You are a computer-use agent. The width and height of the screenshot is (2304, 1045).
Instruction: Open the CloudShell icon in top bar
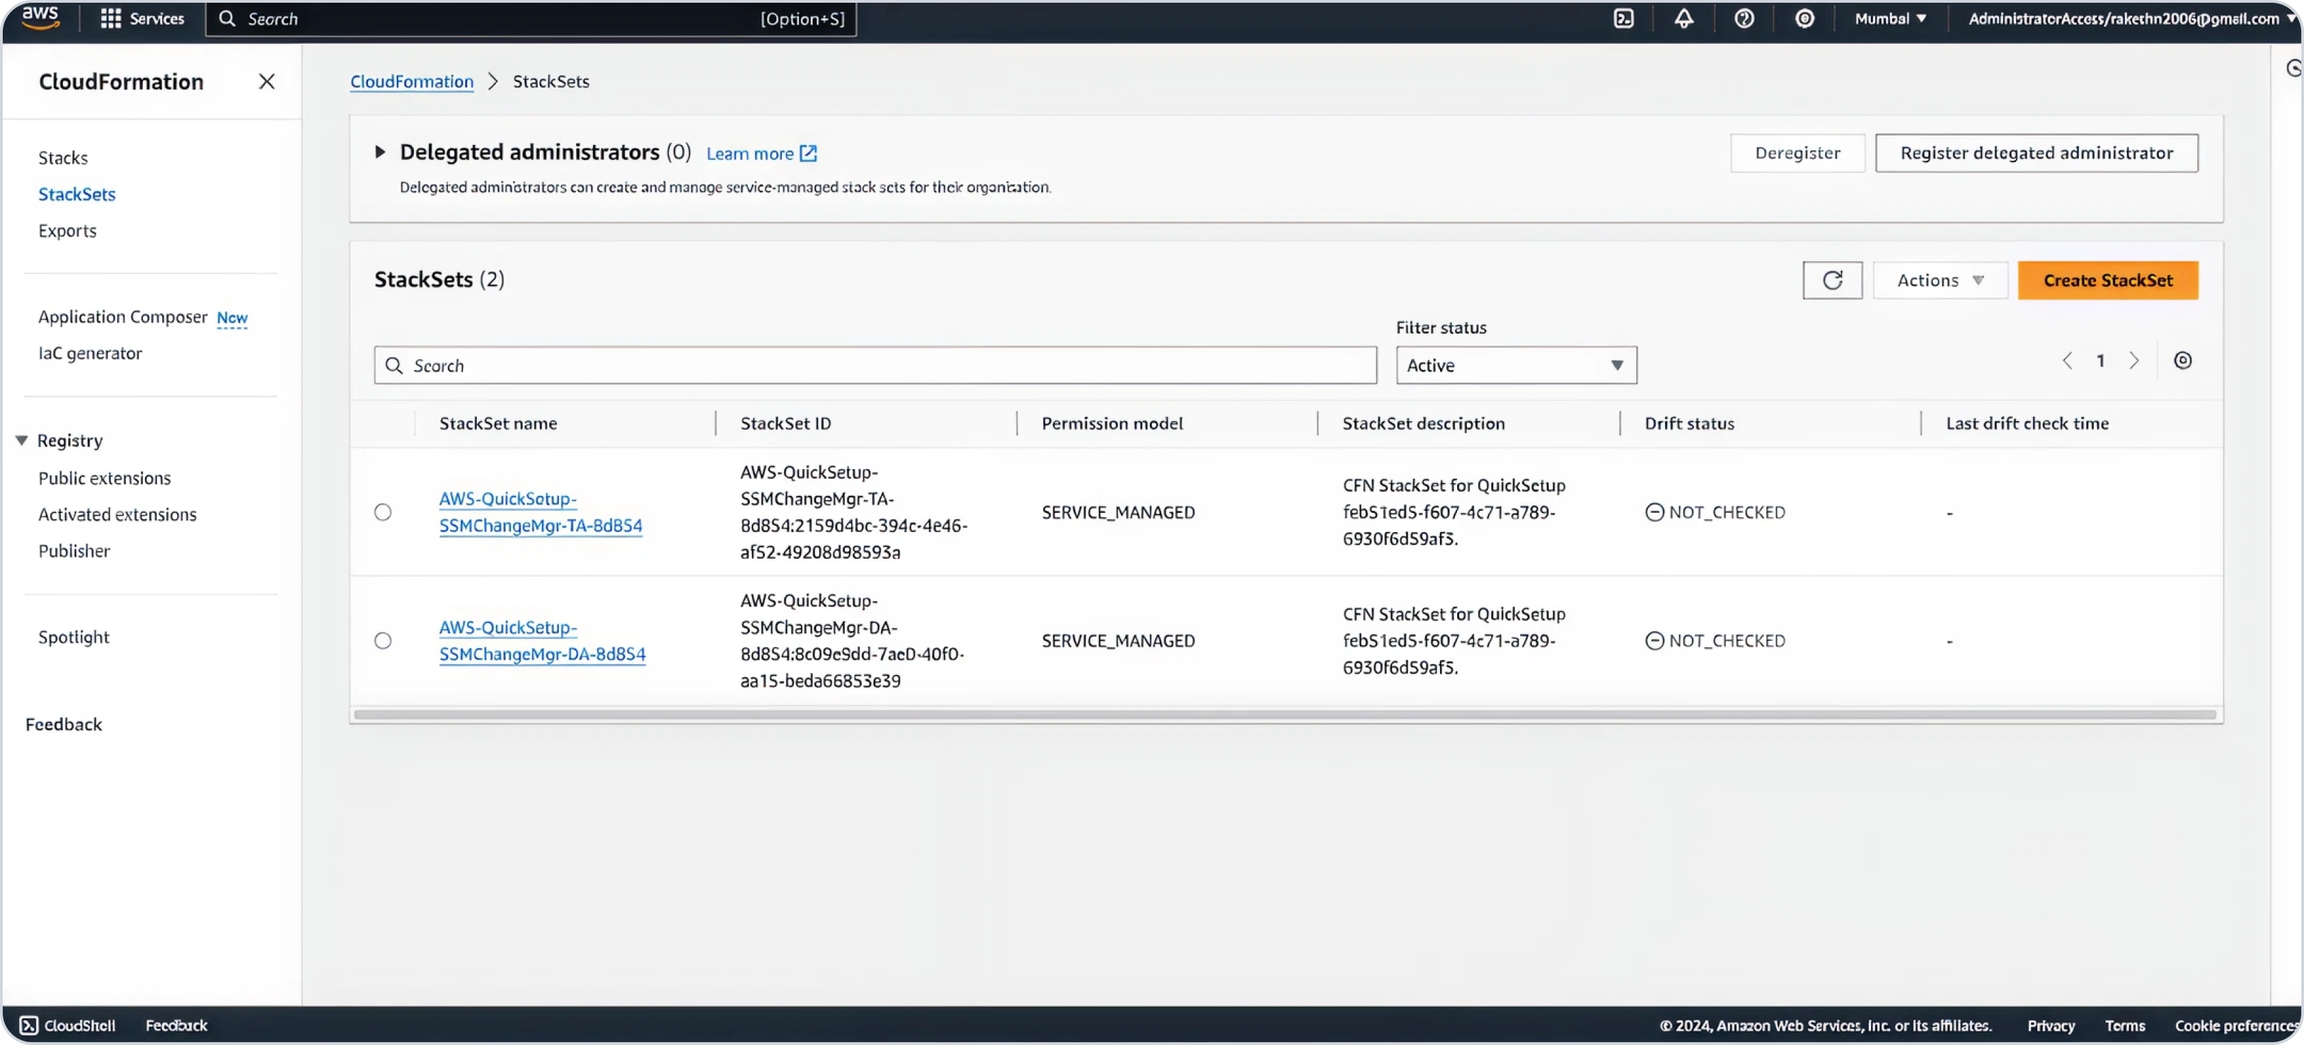coord(1624,19)
